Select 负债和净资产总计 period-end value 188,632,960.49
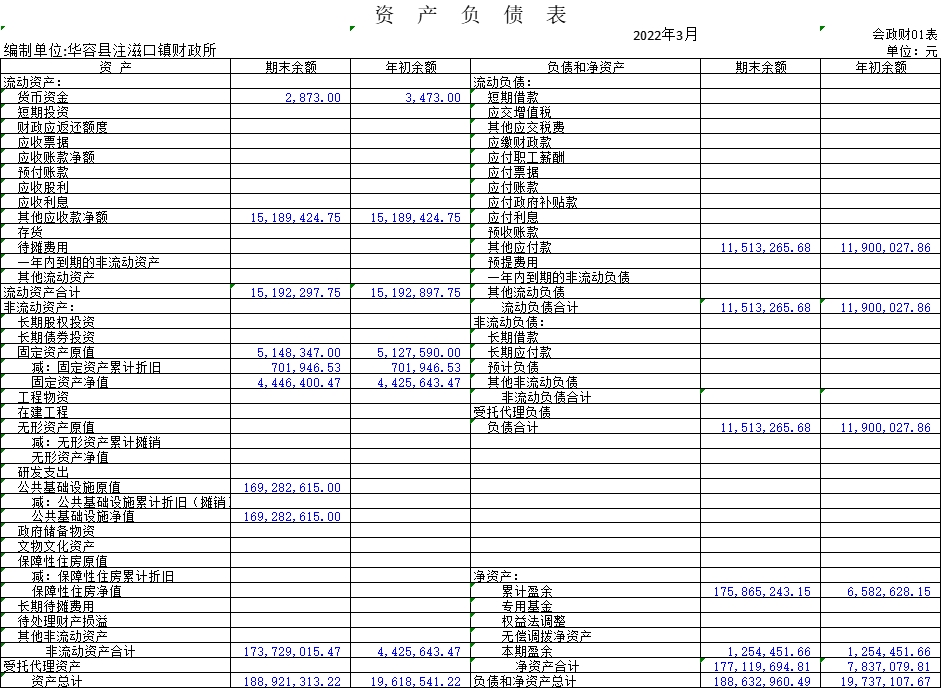Screen dimensions: 941x688 [x=762, y=681]
